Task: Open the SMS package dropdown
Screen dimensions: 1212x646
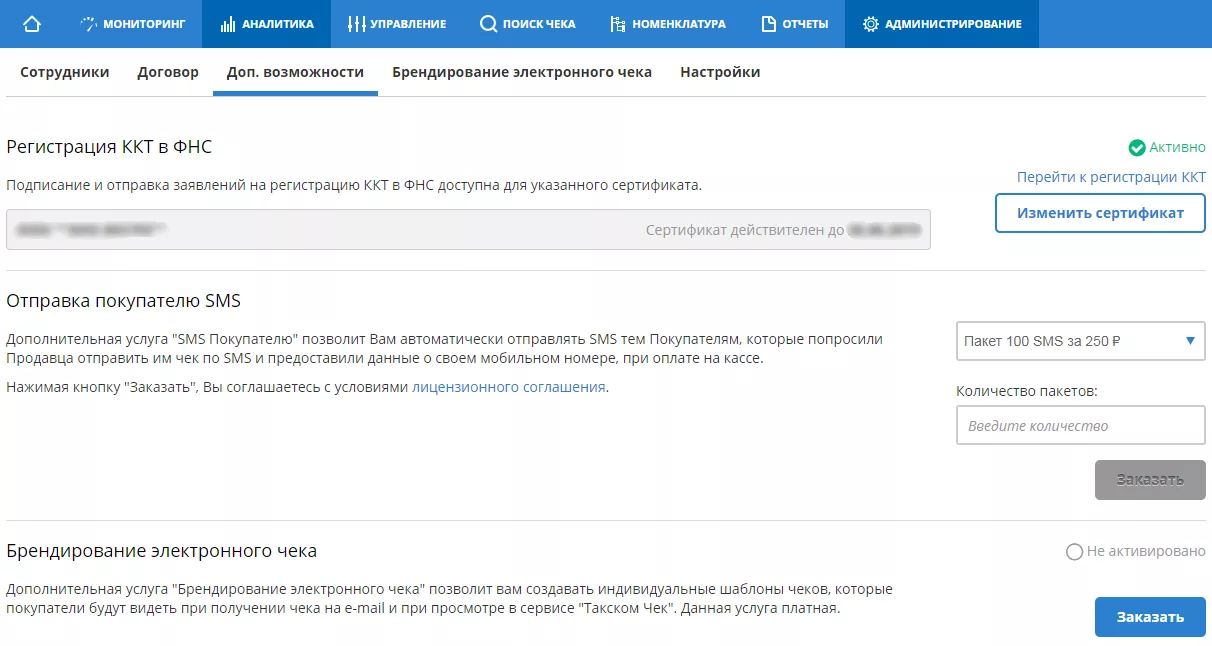Action: (x=1080, y=341)
